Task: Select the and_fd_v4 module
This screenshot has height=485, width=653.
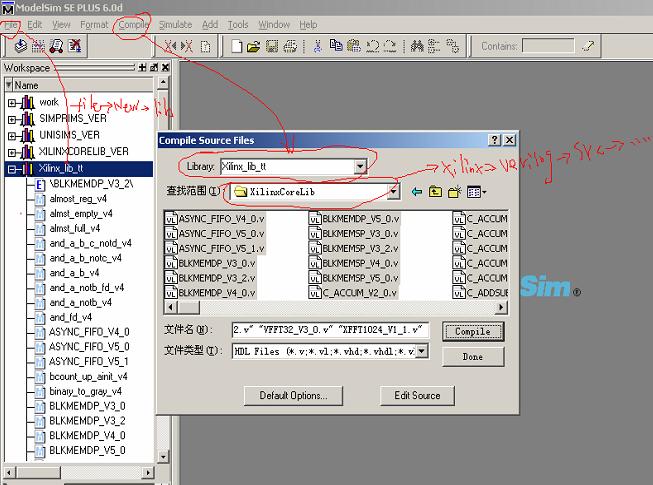Action: pos(70,317)
